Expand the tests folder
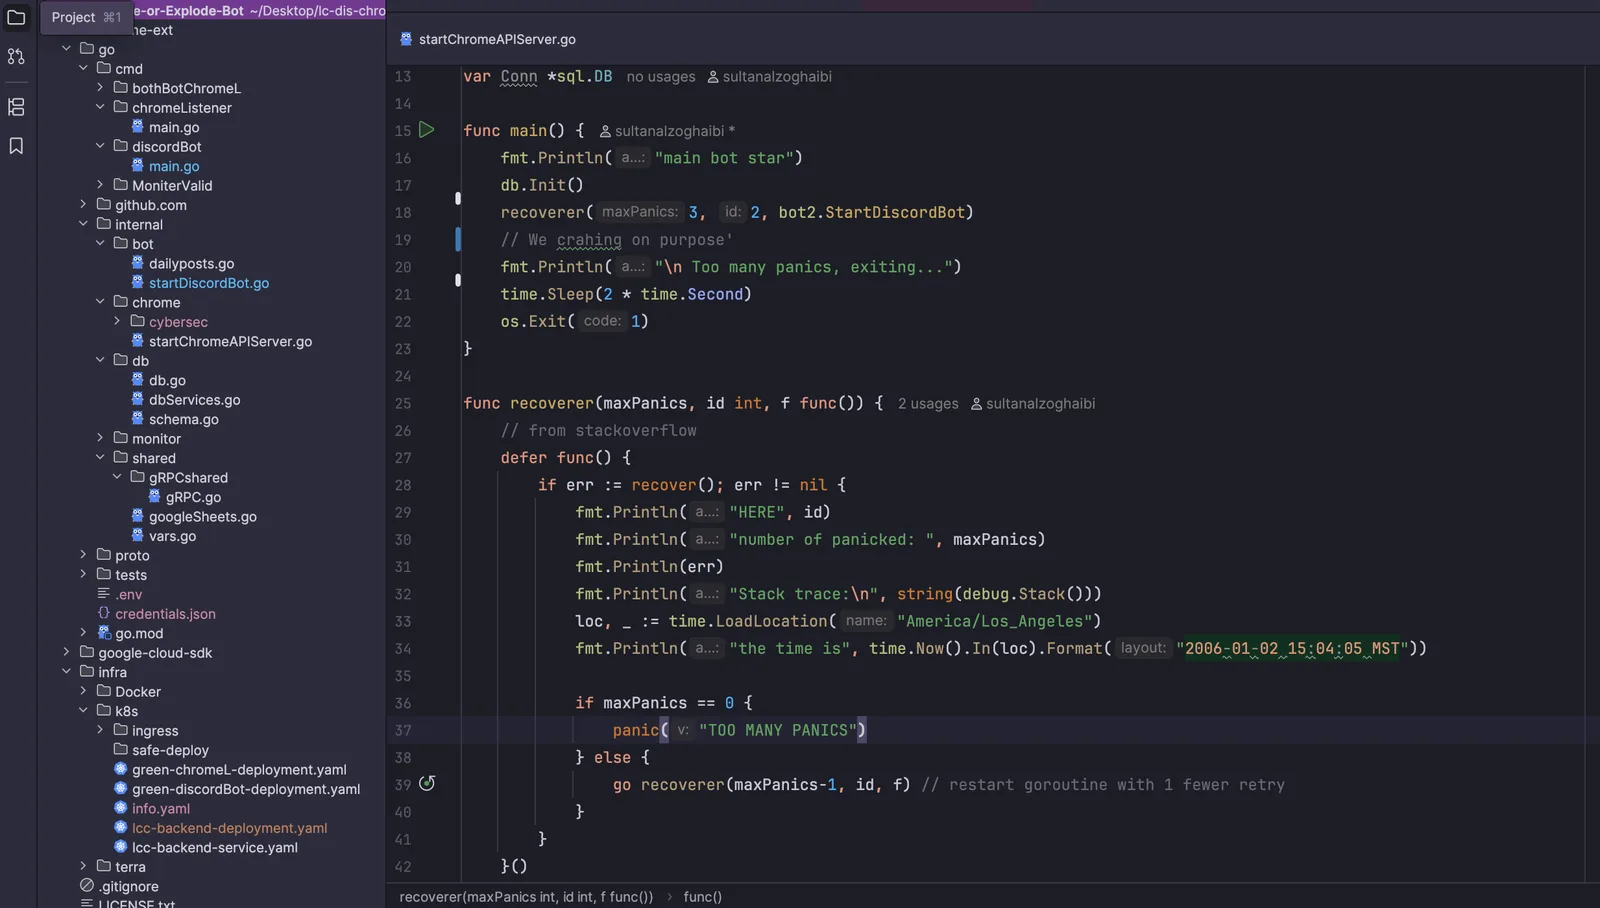The image size is (1600, 908). click(x=83, y=574)
